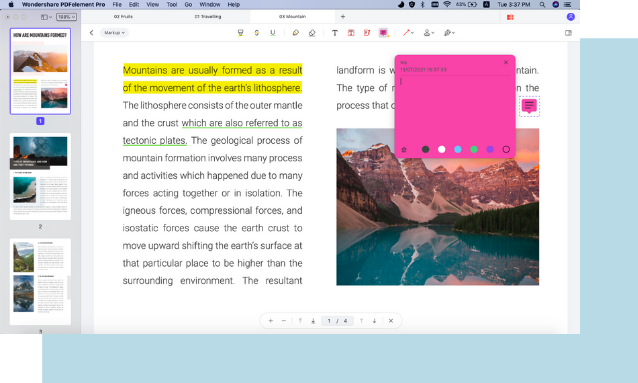Select the Text Callout tool
Image resolution: width=638 pixels, height=383 pixels.
click(x=367, y=33)
